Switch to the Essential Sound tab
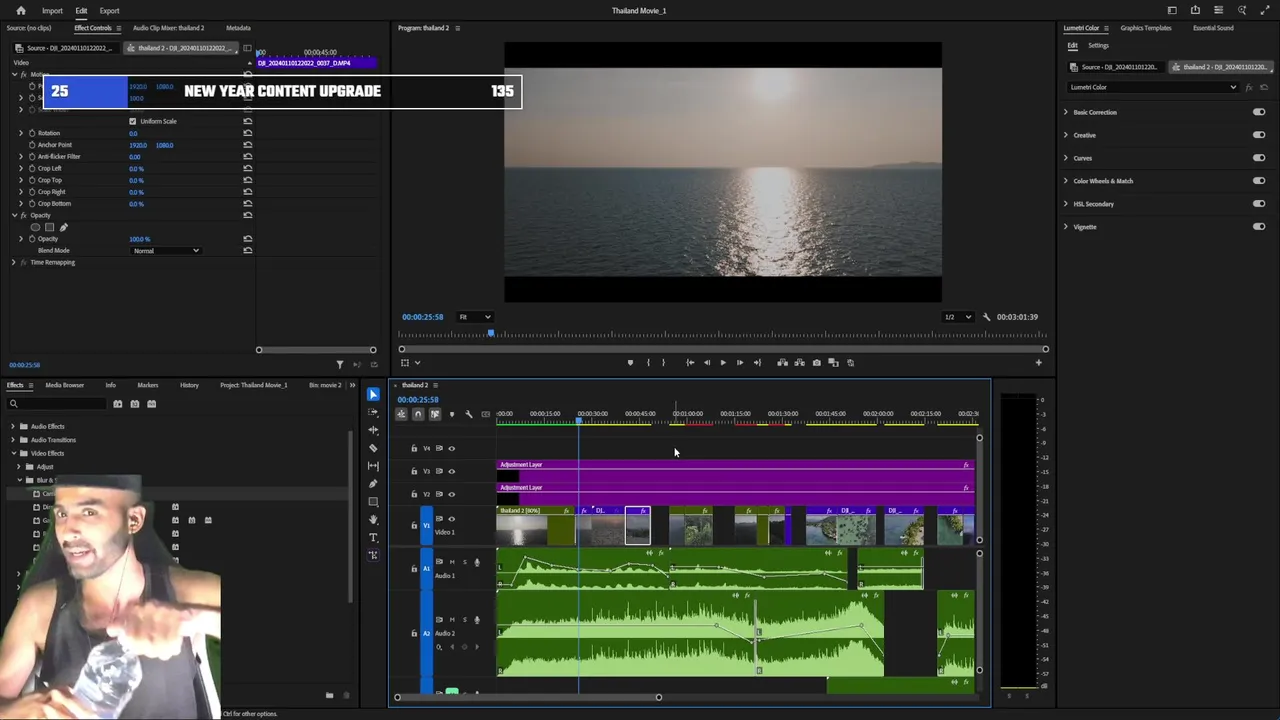This screenshot has width=1280, height=720. (1212, 28)
